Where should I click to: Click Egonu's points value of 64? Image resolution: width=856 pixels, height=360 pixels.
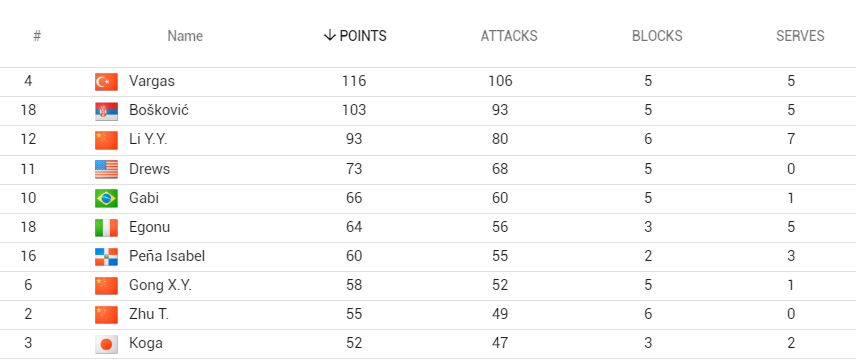(x=354, y=227)
